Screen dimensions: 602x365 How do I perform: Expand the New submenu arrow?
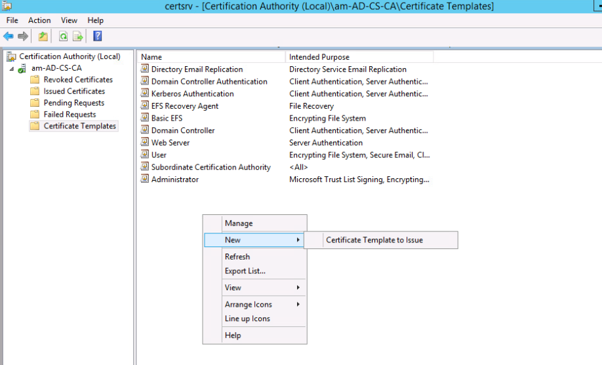298,240
